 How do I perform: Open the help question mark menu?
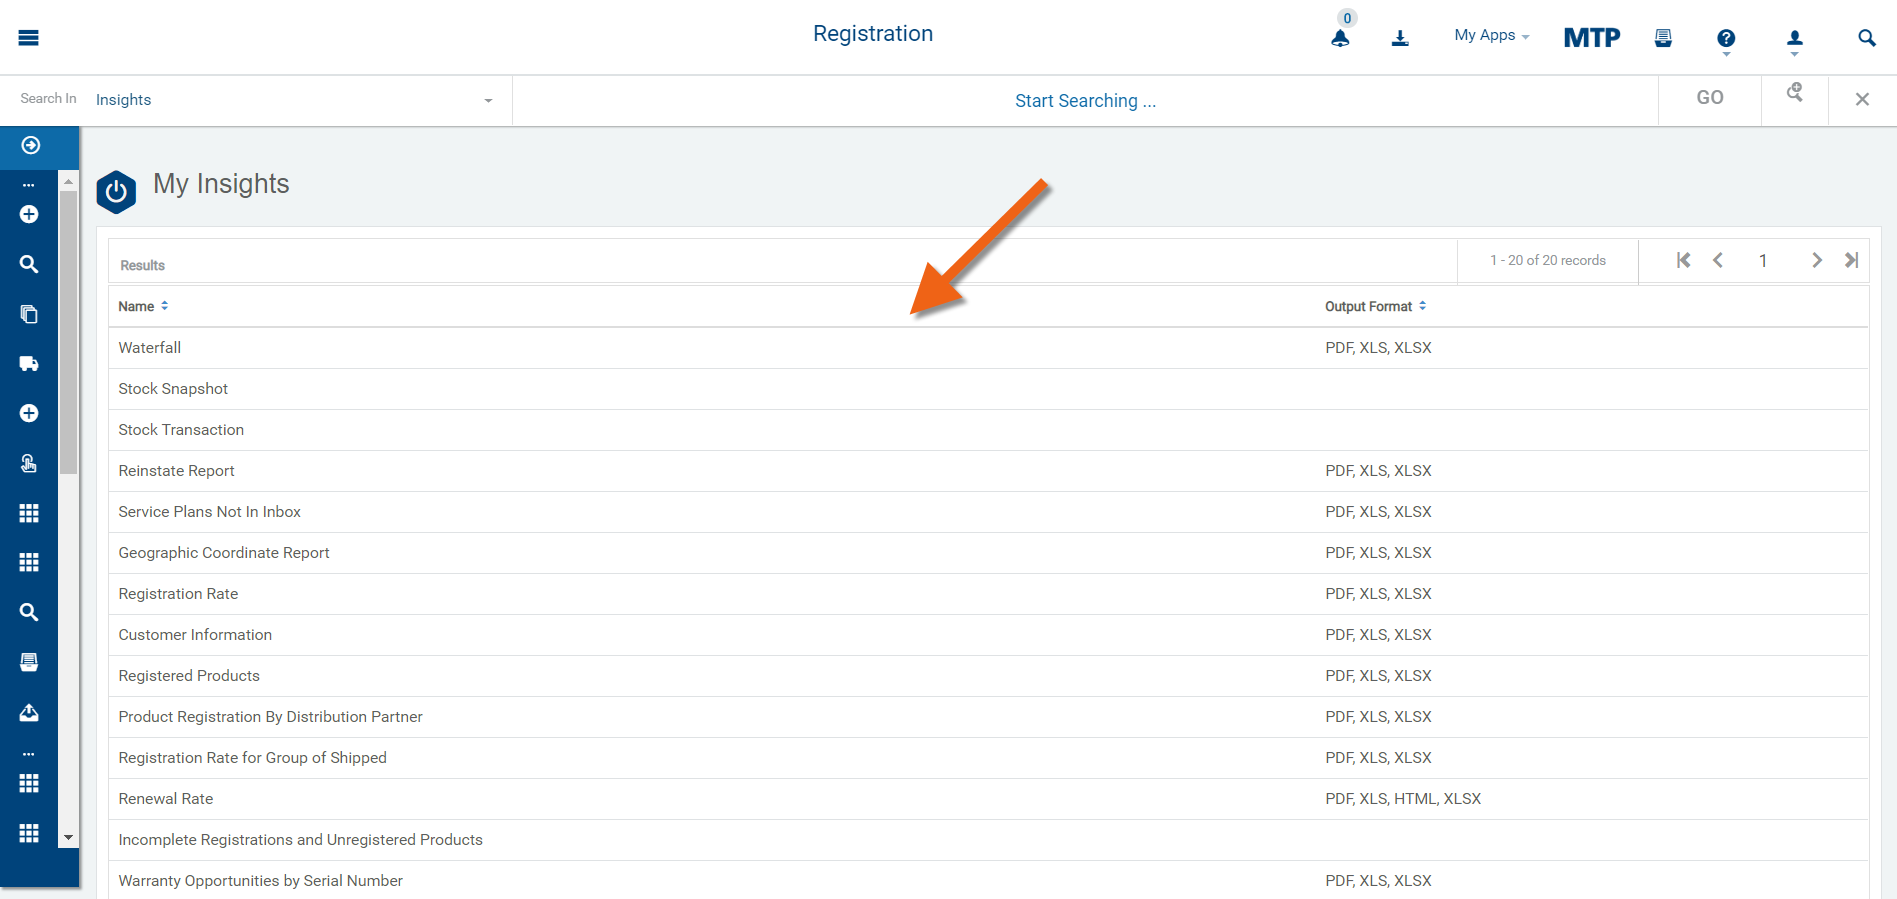click(1726, 39)
